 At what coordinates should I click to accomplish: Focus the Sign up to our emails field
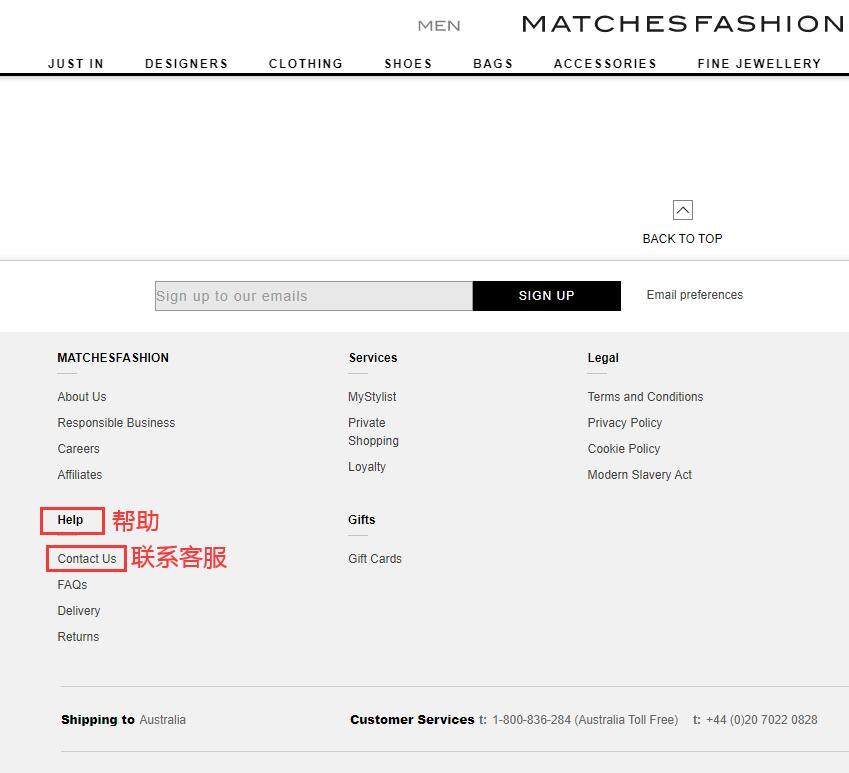click(314, 296)
